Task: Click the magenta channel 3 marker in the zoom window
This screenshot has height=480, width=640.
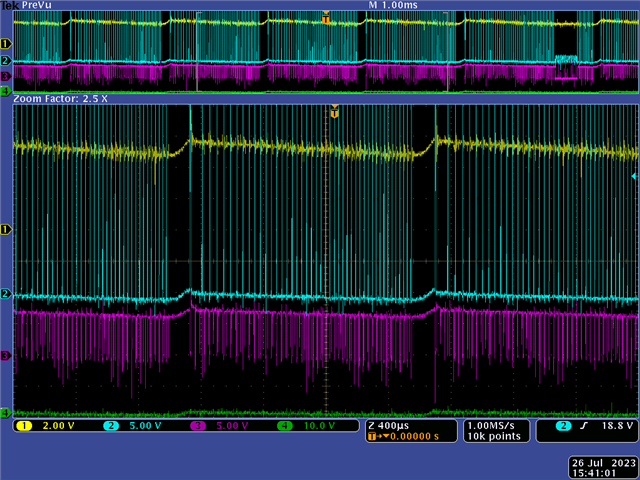Action: (6, 356)
